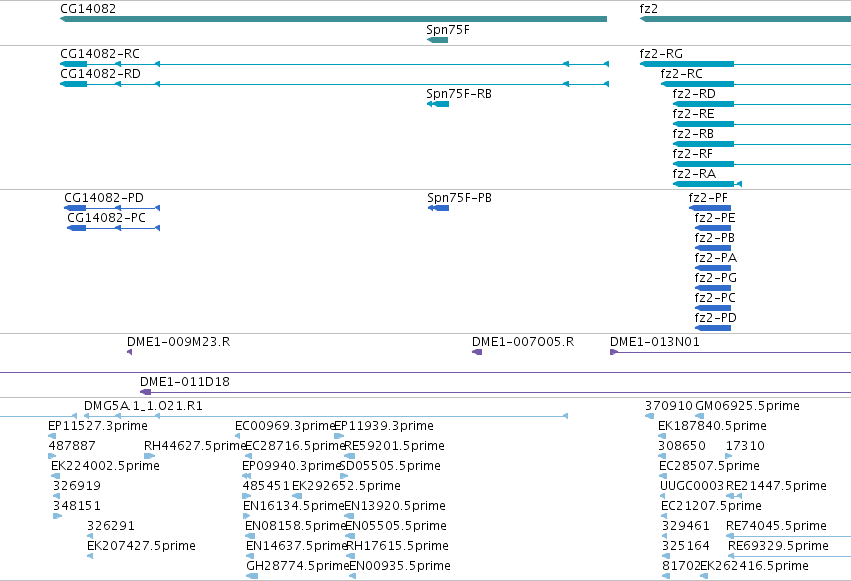Select EST EN13920.5prime
Image resolution: width=851 pixels, height=581 pixels.
pos(349,516)
